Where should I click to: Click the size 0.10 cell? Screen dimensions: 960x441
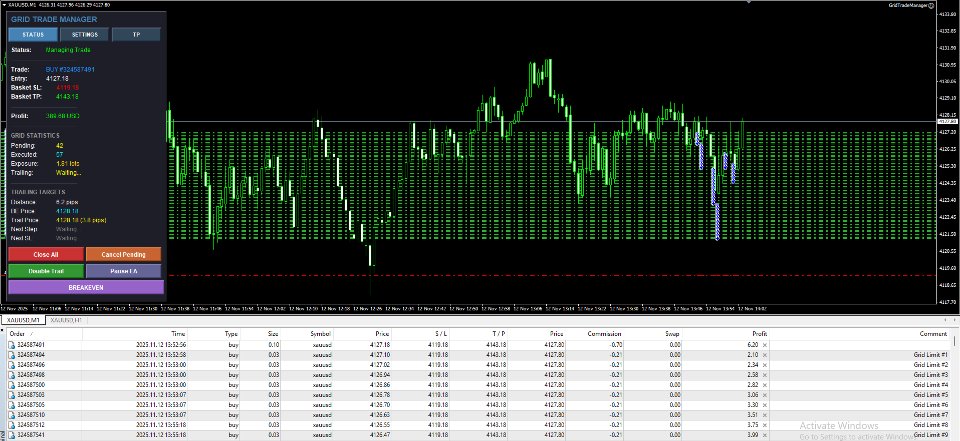tap(273, 345)
